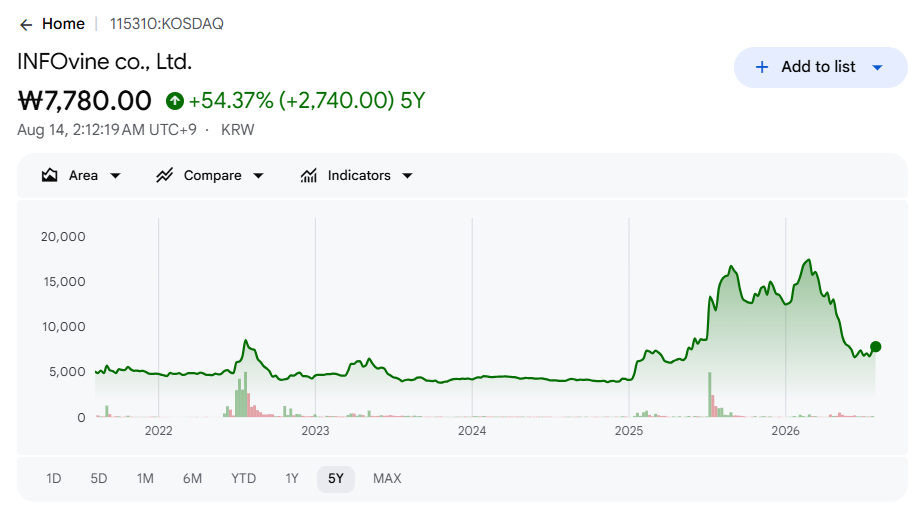Open the Compare dropdown arrow
Image resolution: width=912 pixels, height=509 pixels.
point(259,176)
